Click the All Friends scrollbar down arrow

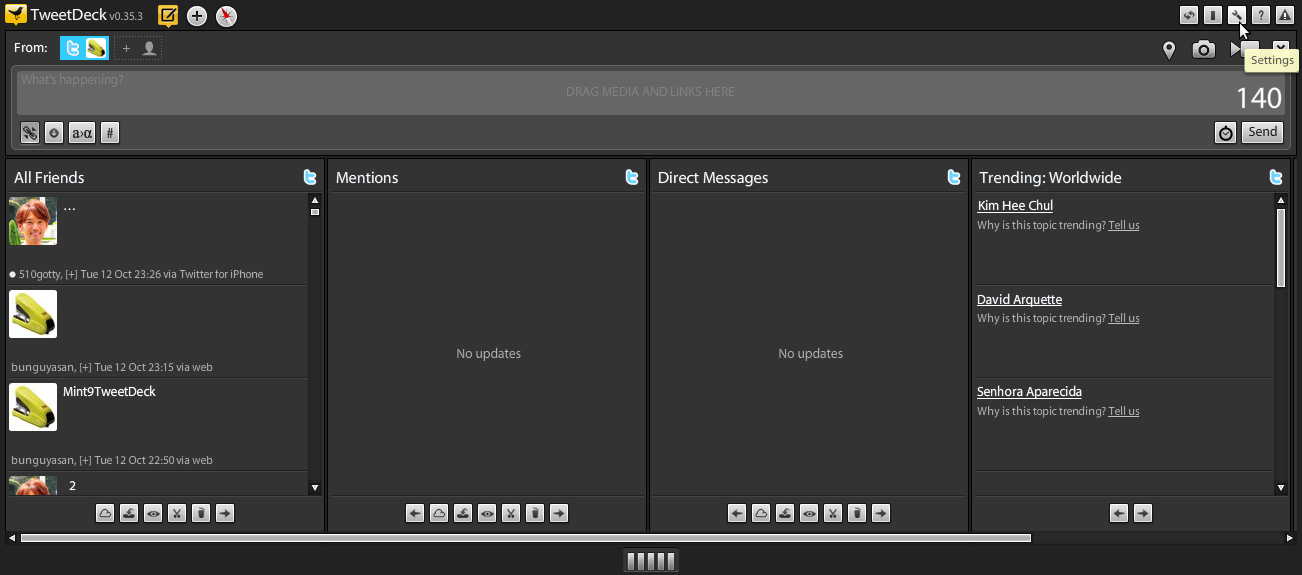click(315, 488)
